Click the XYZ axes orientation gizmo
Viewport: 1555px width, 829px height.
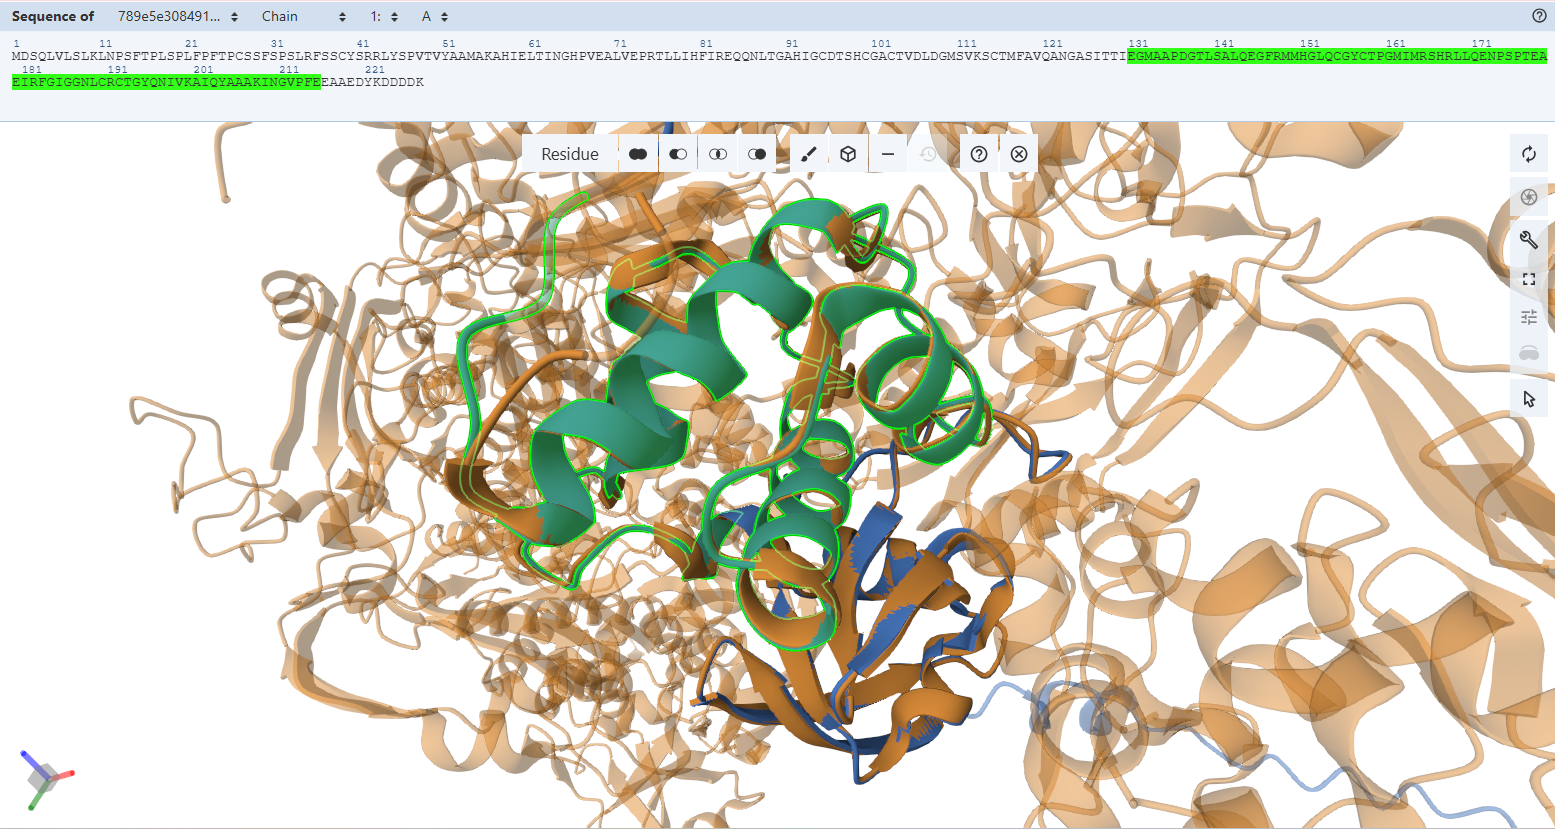click(45, 778)
